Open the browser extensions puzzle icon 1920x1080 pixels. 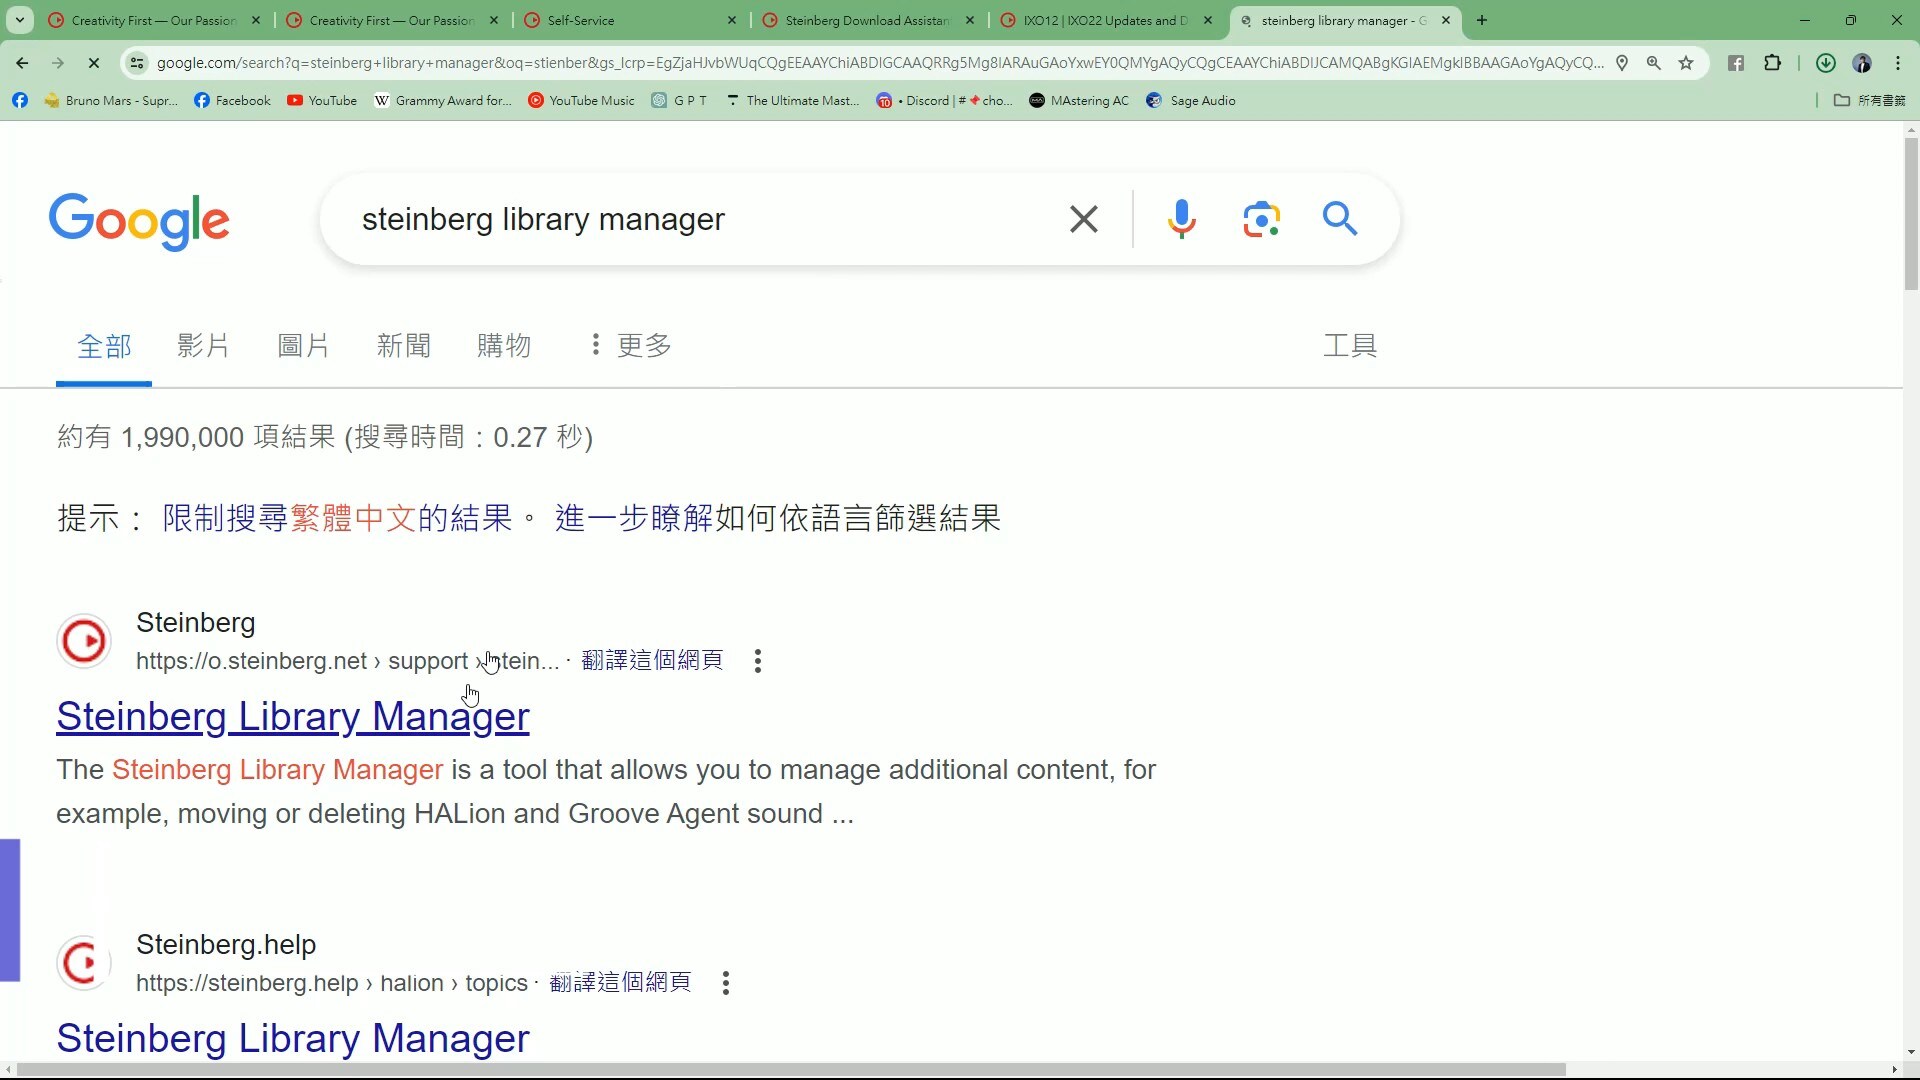click(x=1772, y=63)
